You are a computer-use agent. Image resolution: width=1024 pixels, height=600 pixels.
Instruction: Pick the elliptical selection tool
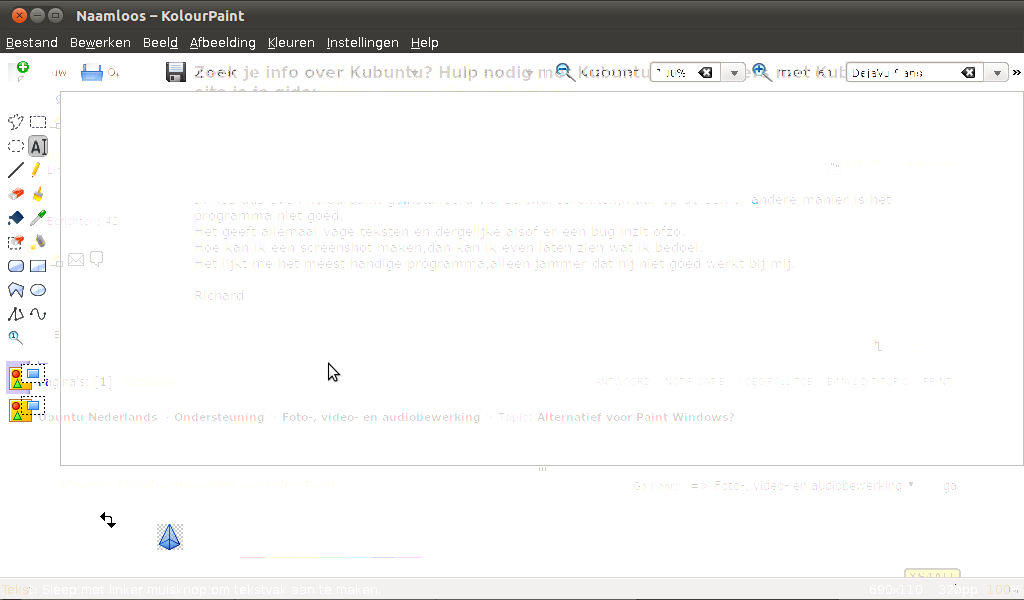point(16,146)
